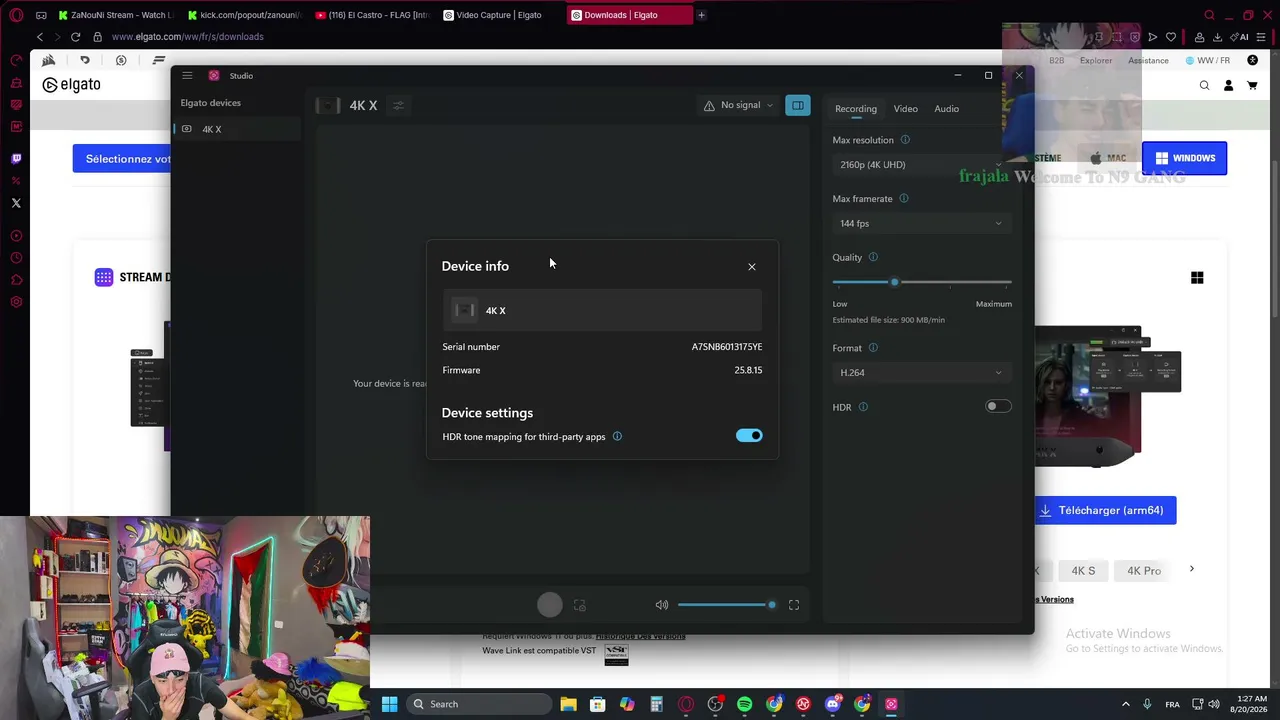Open the Elgato account icon
Viewport: 1280px width, 720px height.
click(1228, 86)
